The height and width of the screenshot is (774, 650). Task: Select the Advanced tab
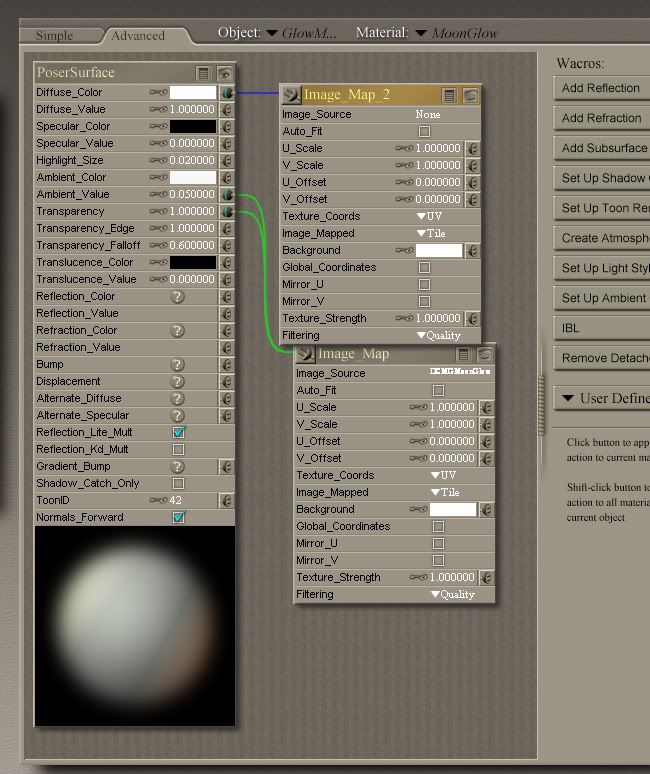coord(138,35)
